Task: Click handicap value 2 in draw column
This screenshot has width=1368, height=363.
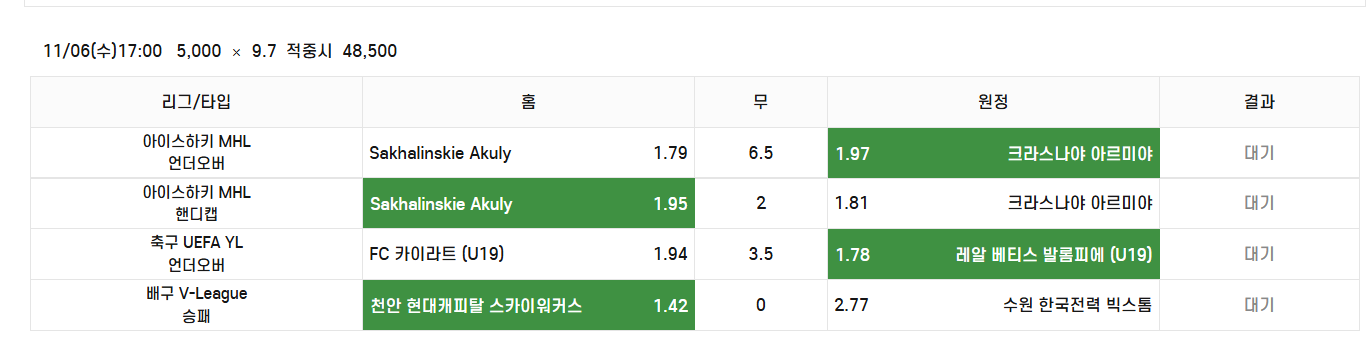Action: [x=761, y=204]
